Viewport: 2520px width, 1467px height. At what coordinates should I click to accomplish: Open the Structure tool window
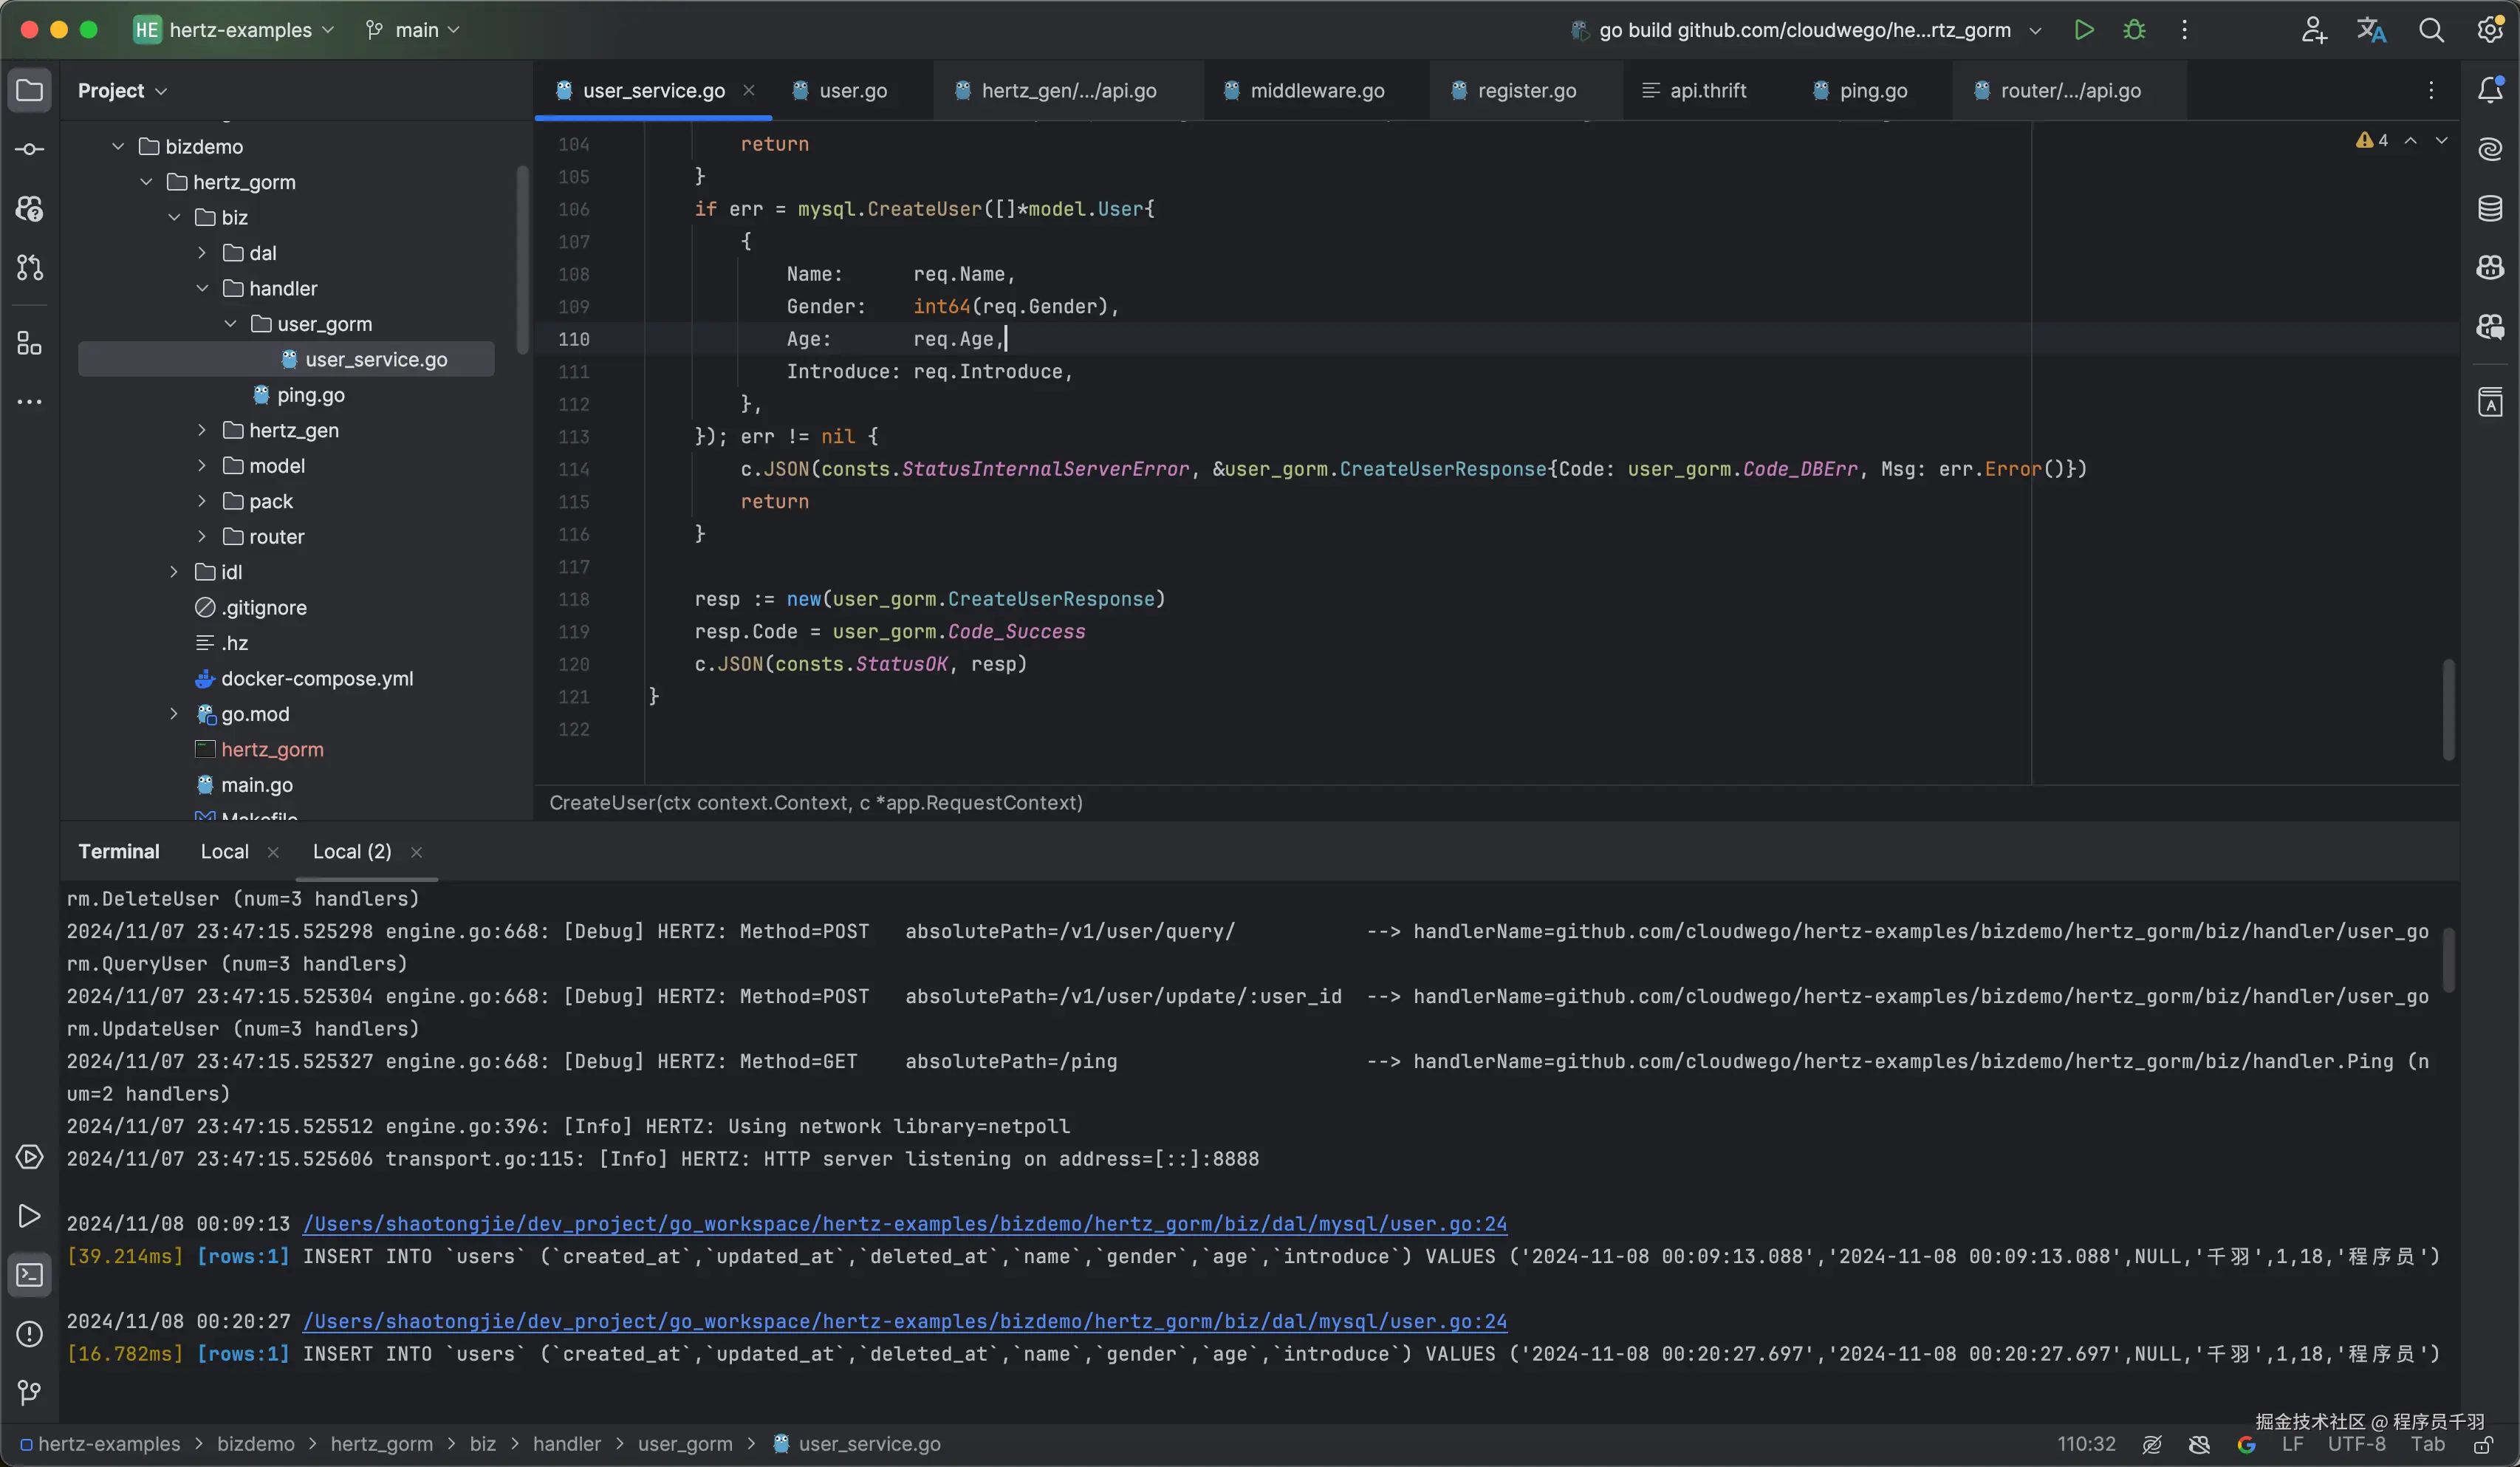(30, 343)
